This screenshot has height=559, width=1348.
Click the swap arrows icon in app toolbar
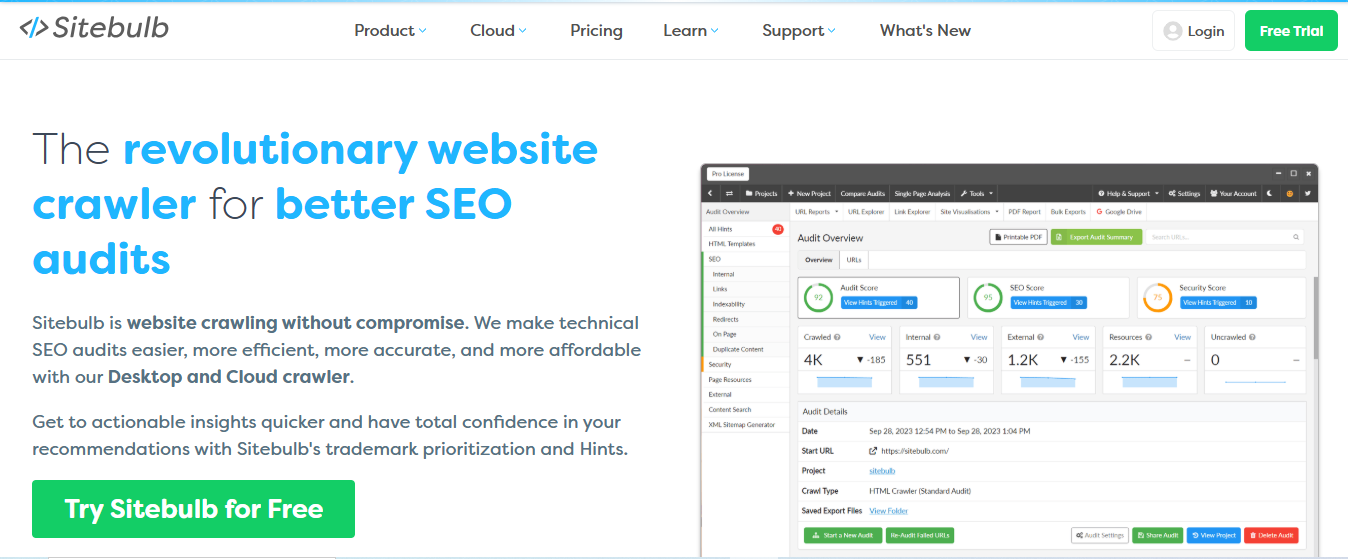729,193
